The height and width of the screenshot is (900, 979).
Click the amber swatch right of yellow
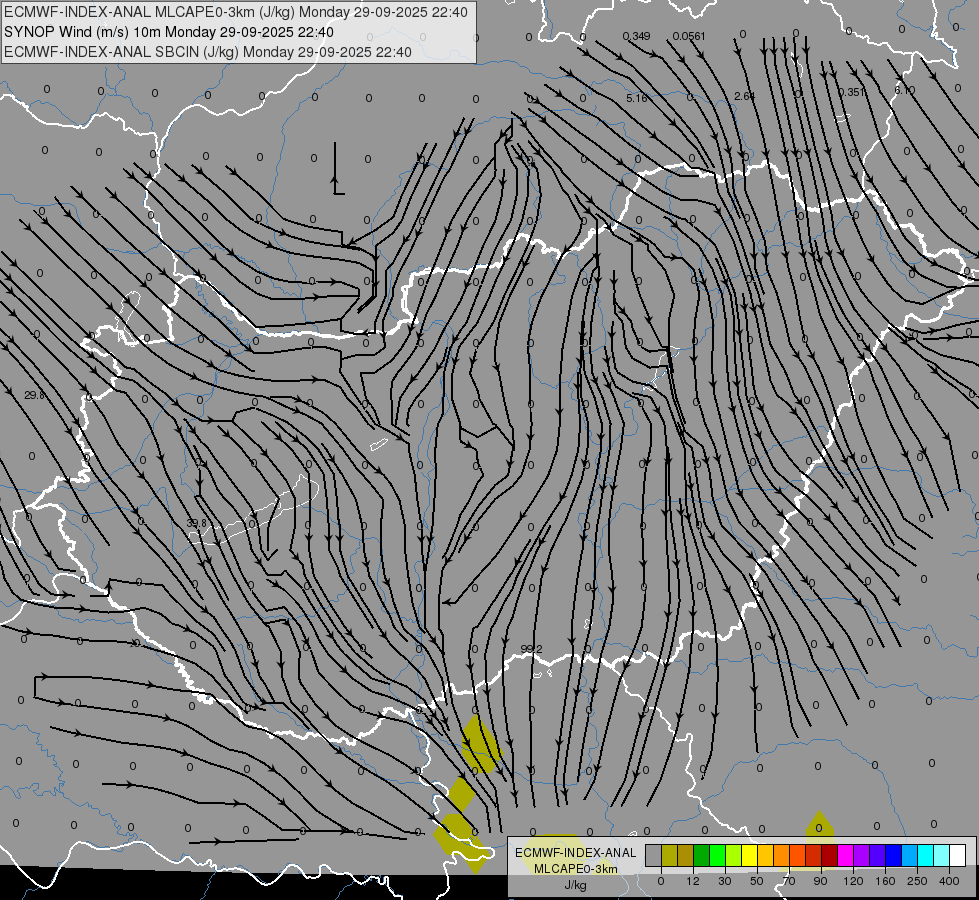pos(765,855)
